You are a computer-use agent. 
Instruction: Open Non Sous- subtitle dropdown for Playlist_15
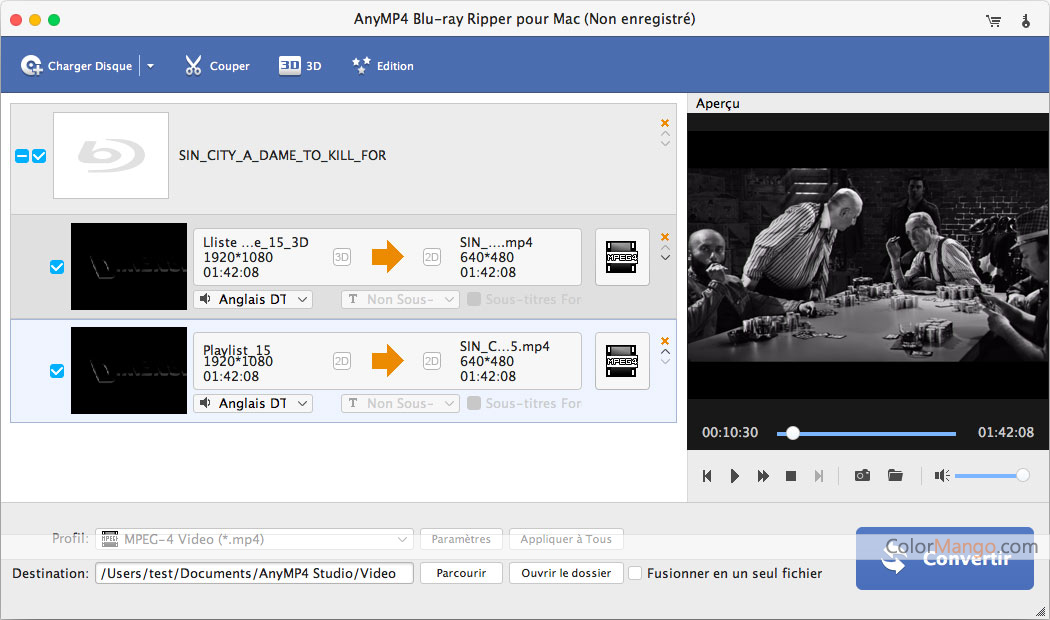(x=400, y=403)
